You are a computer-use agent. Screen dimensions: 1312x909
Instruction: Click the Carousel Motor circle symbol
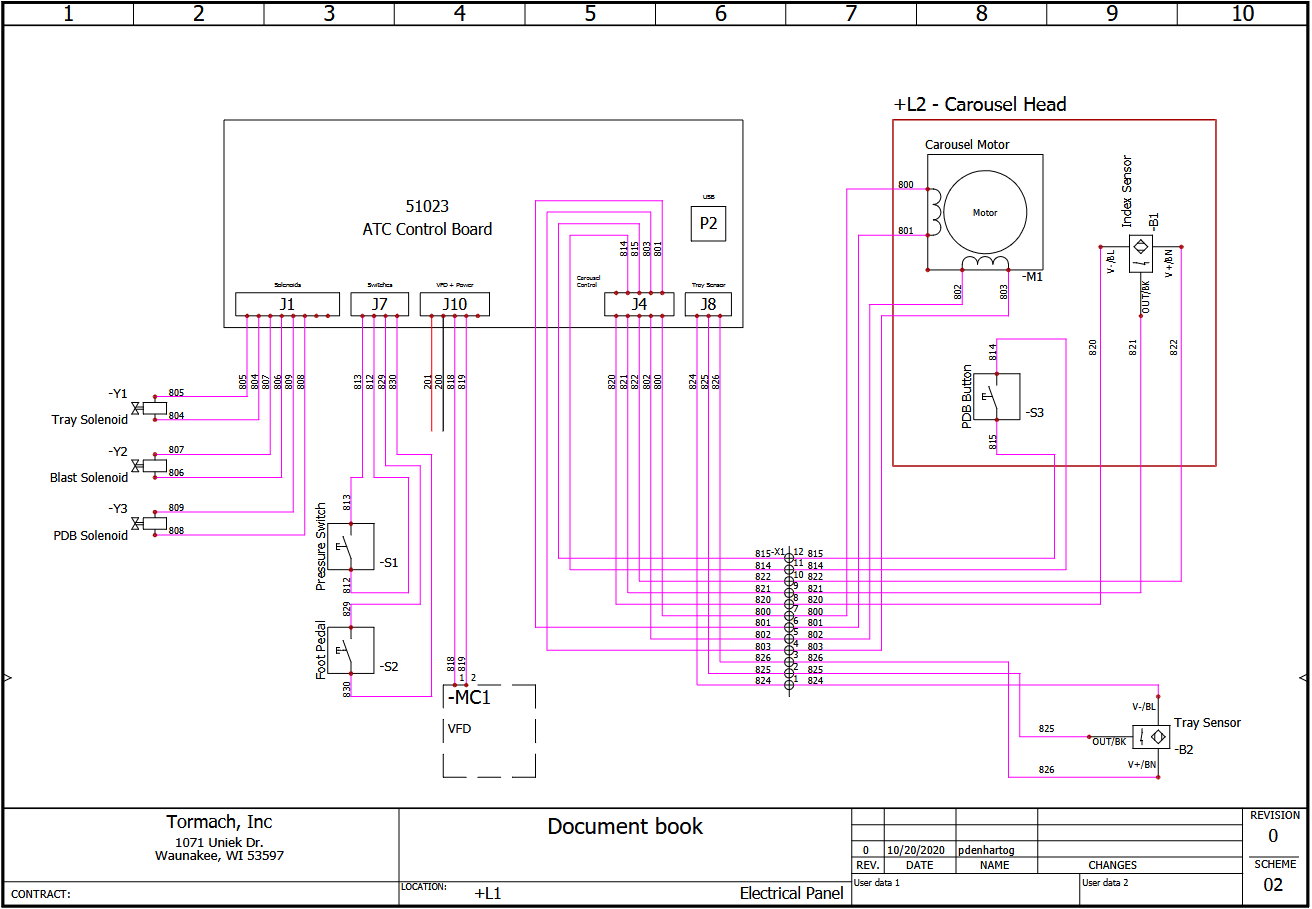pyautogui.click(x=985, y=213)
